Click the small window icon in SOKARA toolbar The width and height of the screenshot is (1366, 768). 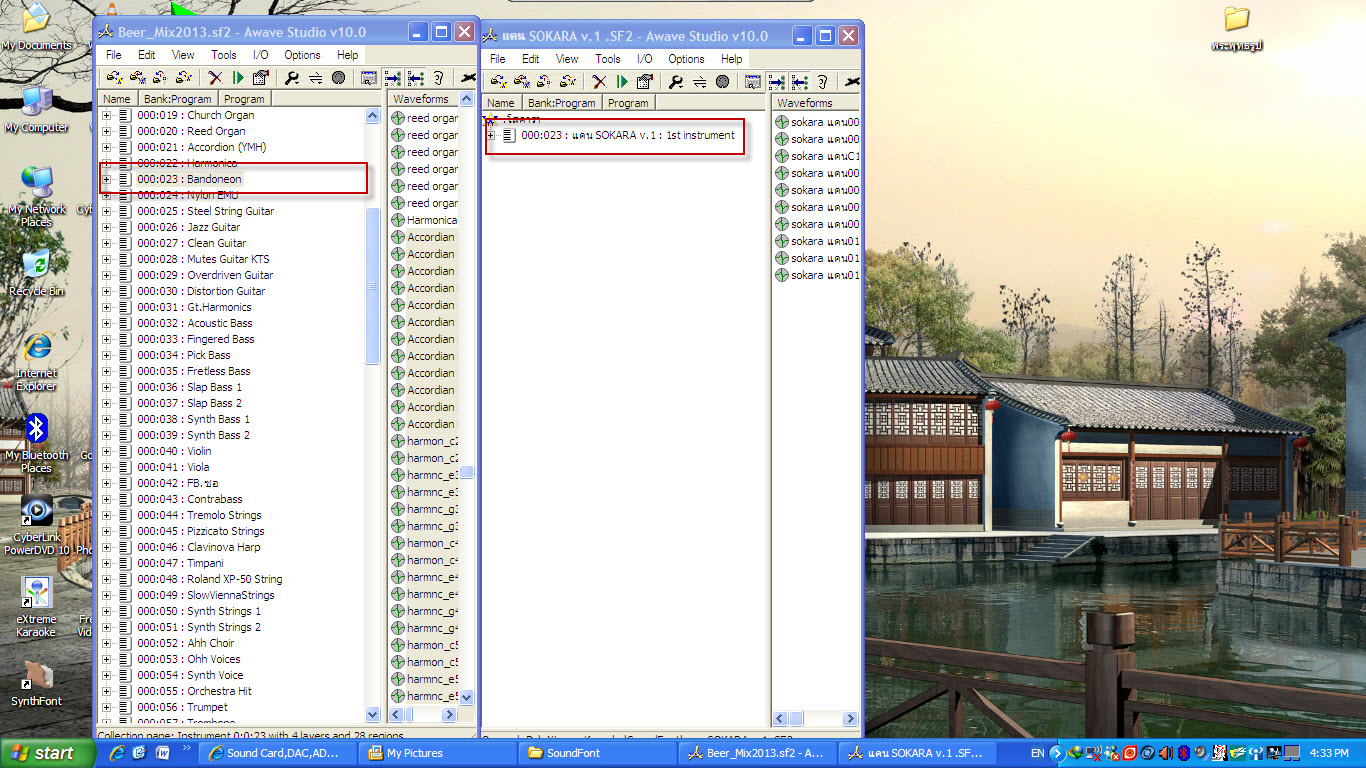pyautogui.click(x=752, y=81)
